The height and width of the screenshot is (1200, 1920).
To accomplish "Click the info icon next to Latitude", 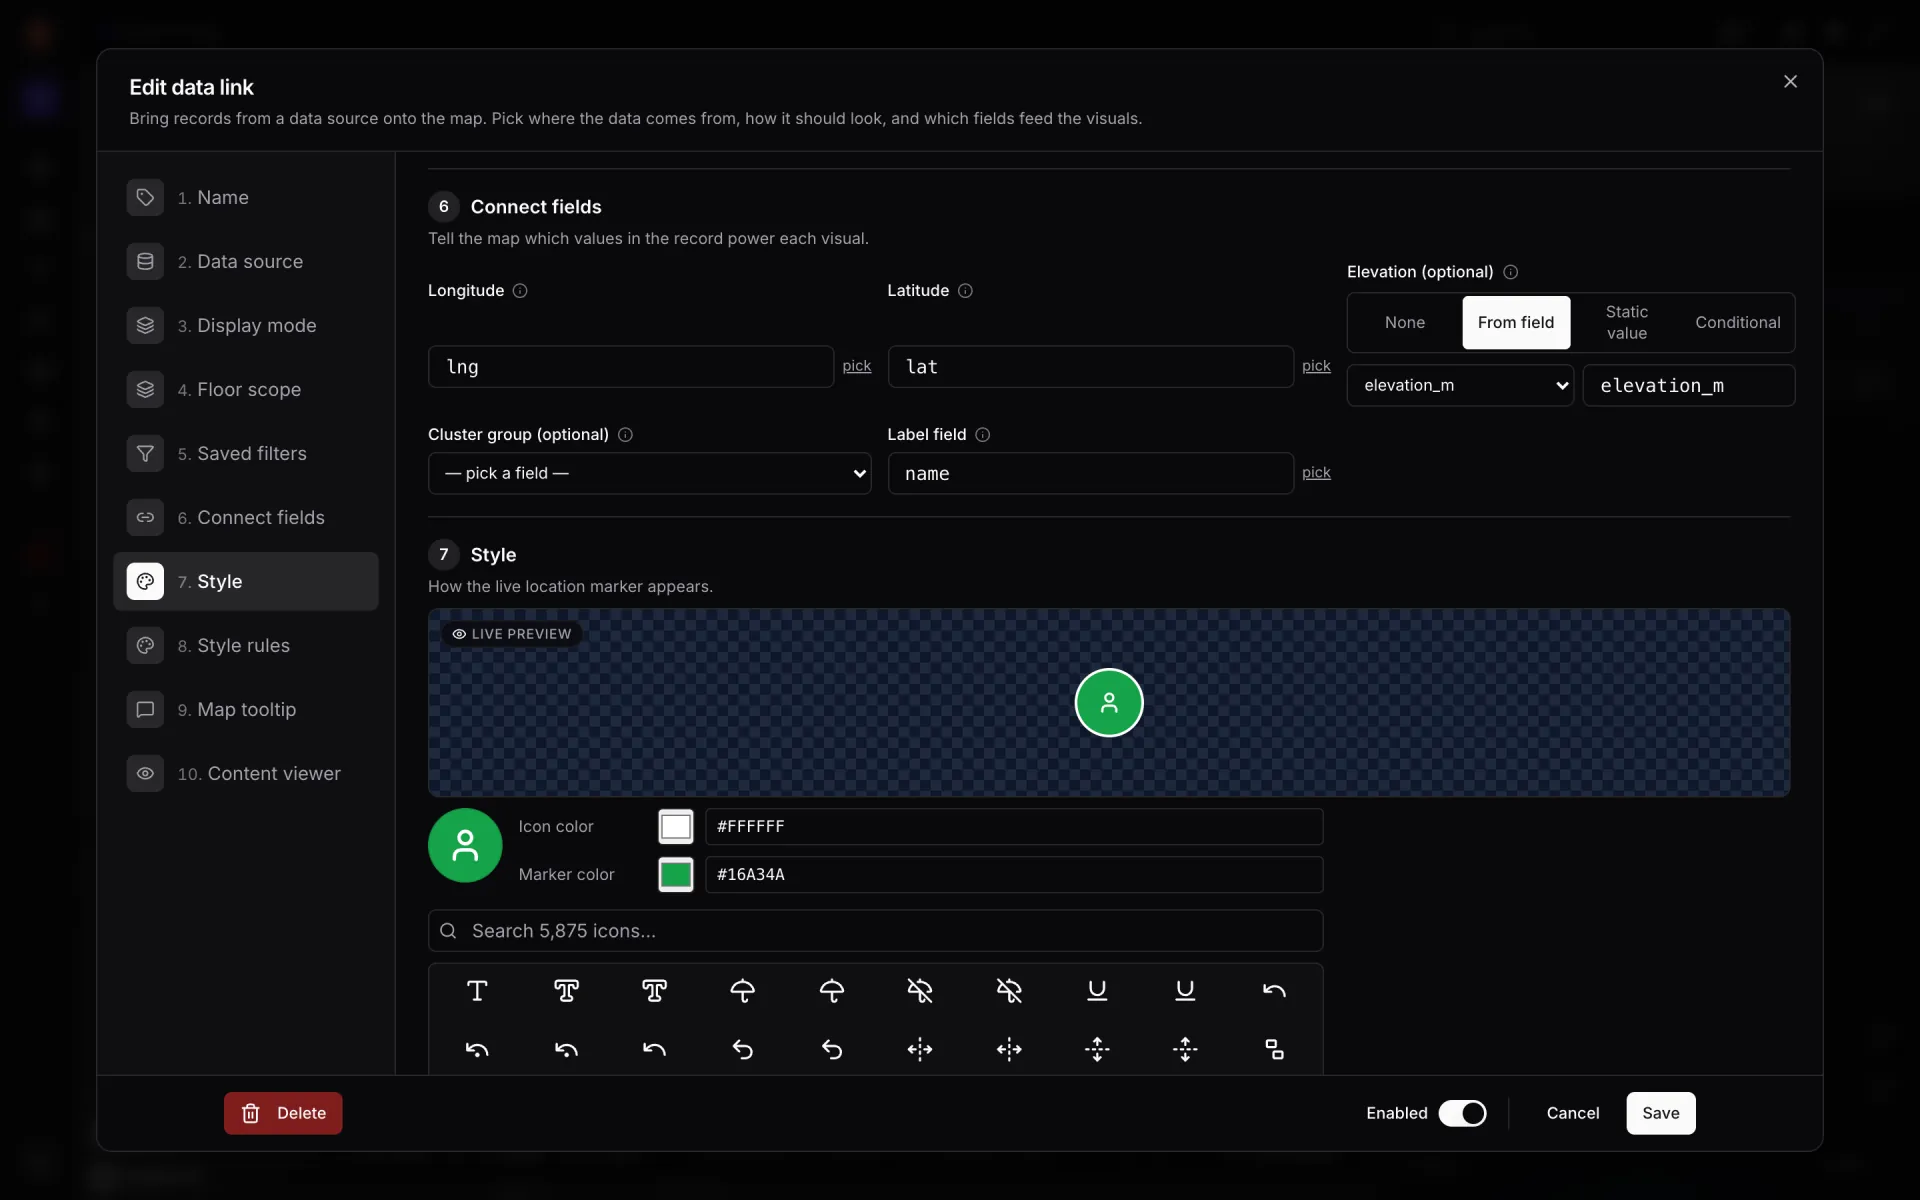I will [965, 291].
